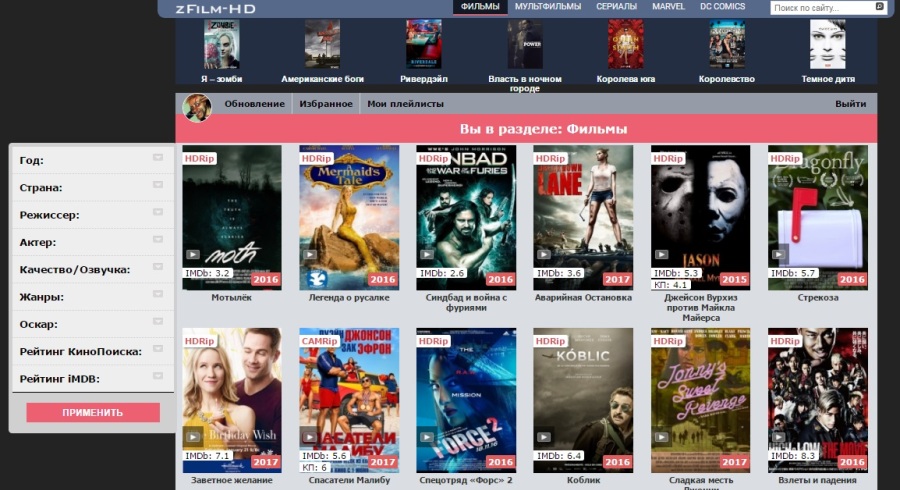Viewport: 900px width, 490px height.
Task: Expand the Актер filter dropdown
Action: click(158, 239)
